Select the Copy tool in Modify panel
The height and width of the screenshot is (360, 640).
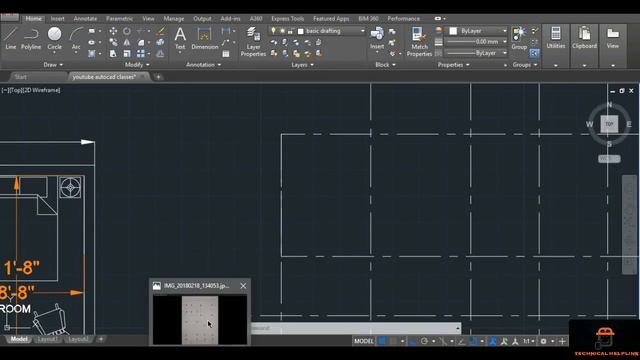[113, 42]
